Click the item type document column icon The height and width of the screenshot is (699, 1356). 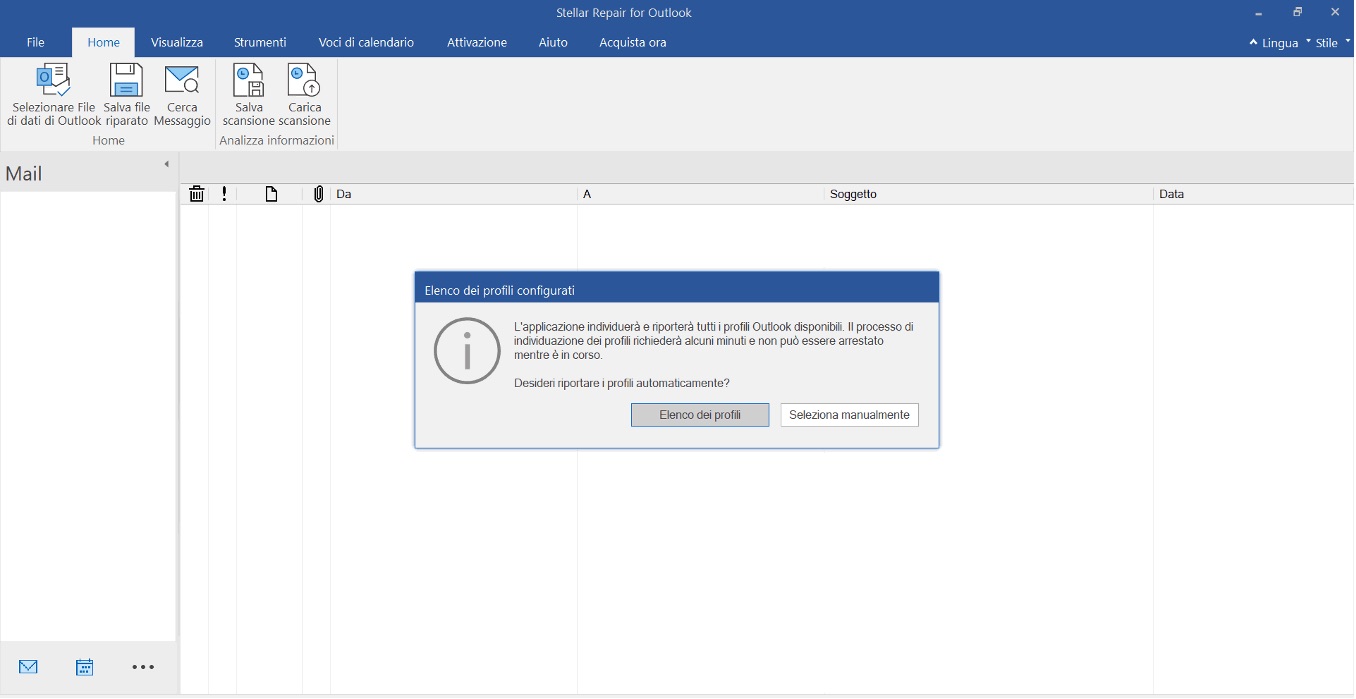[x=271, y=194]
